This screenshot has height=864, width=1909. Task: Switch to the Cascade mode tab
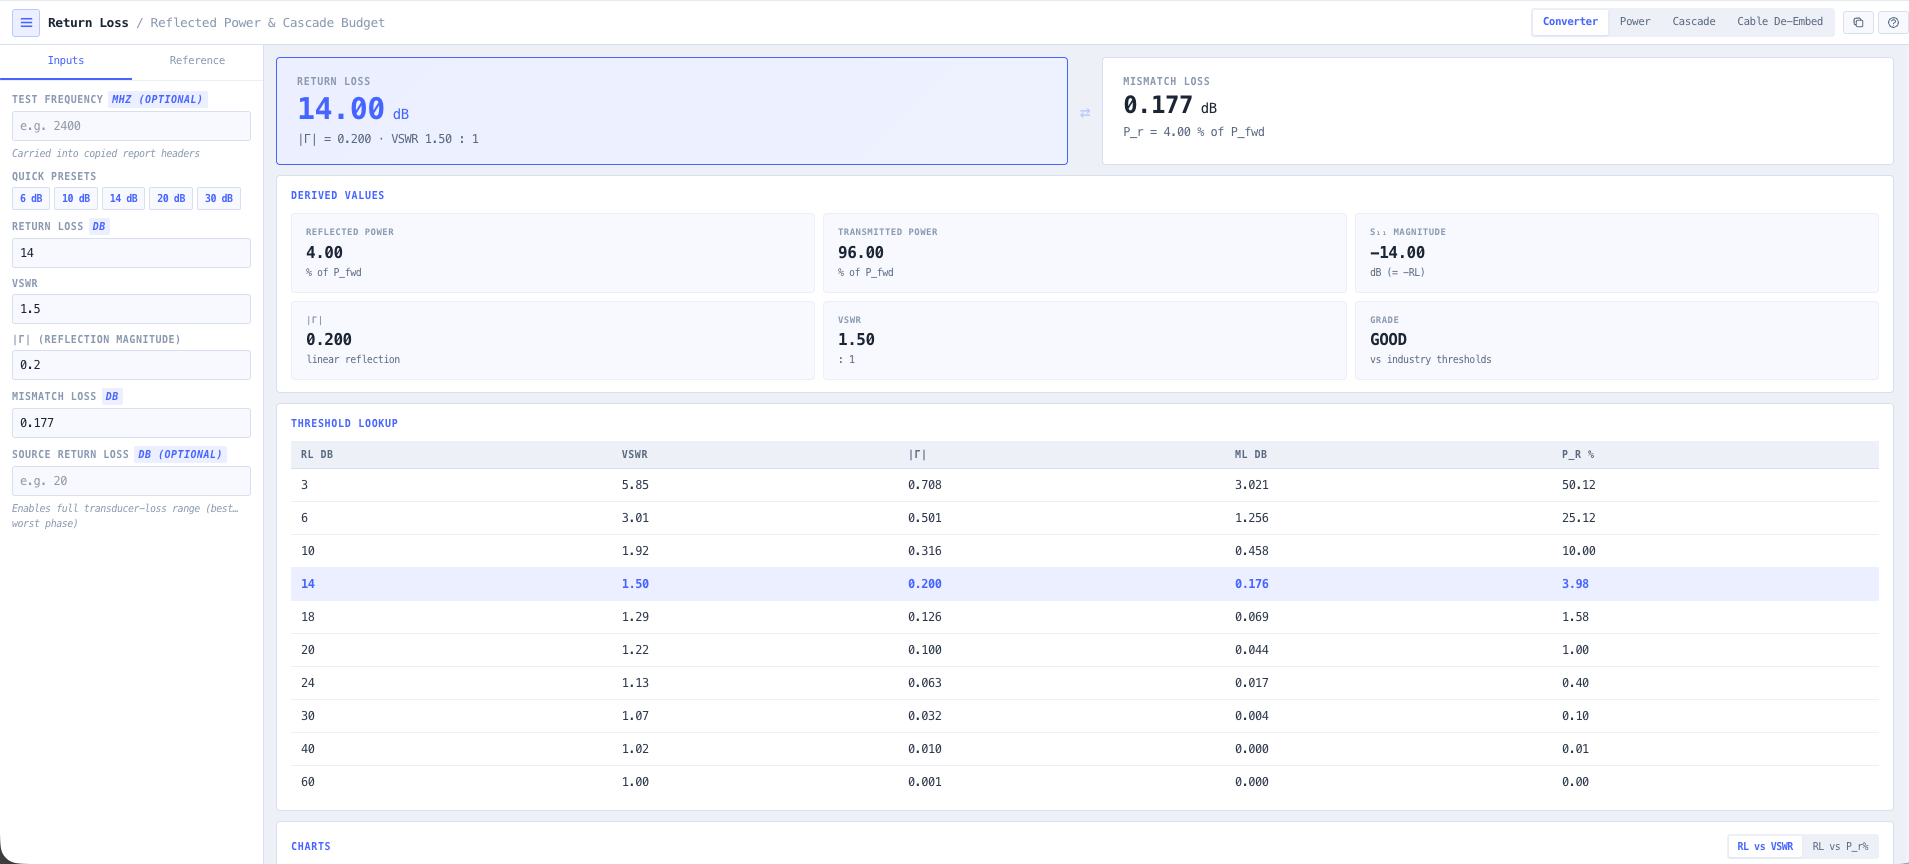1693,22
